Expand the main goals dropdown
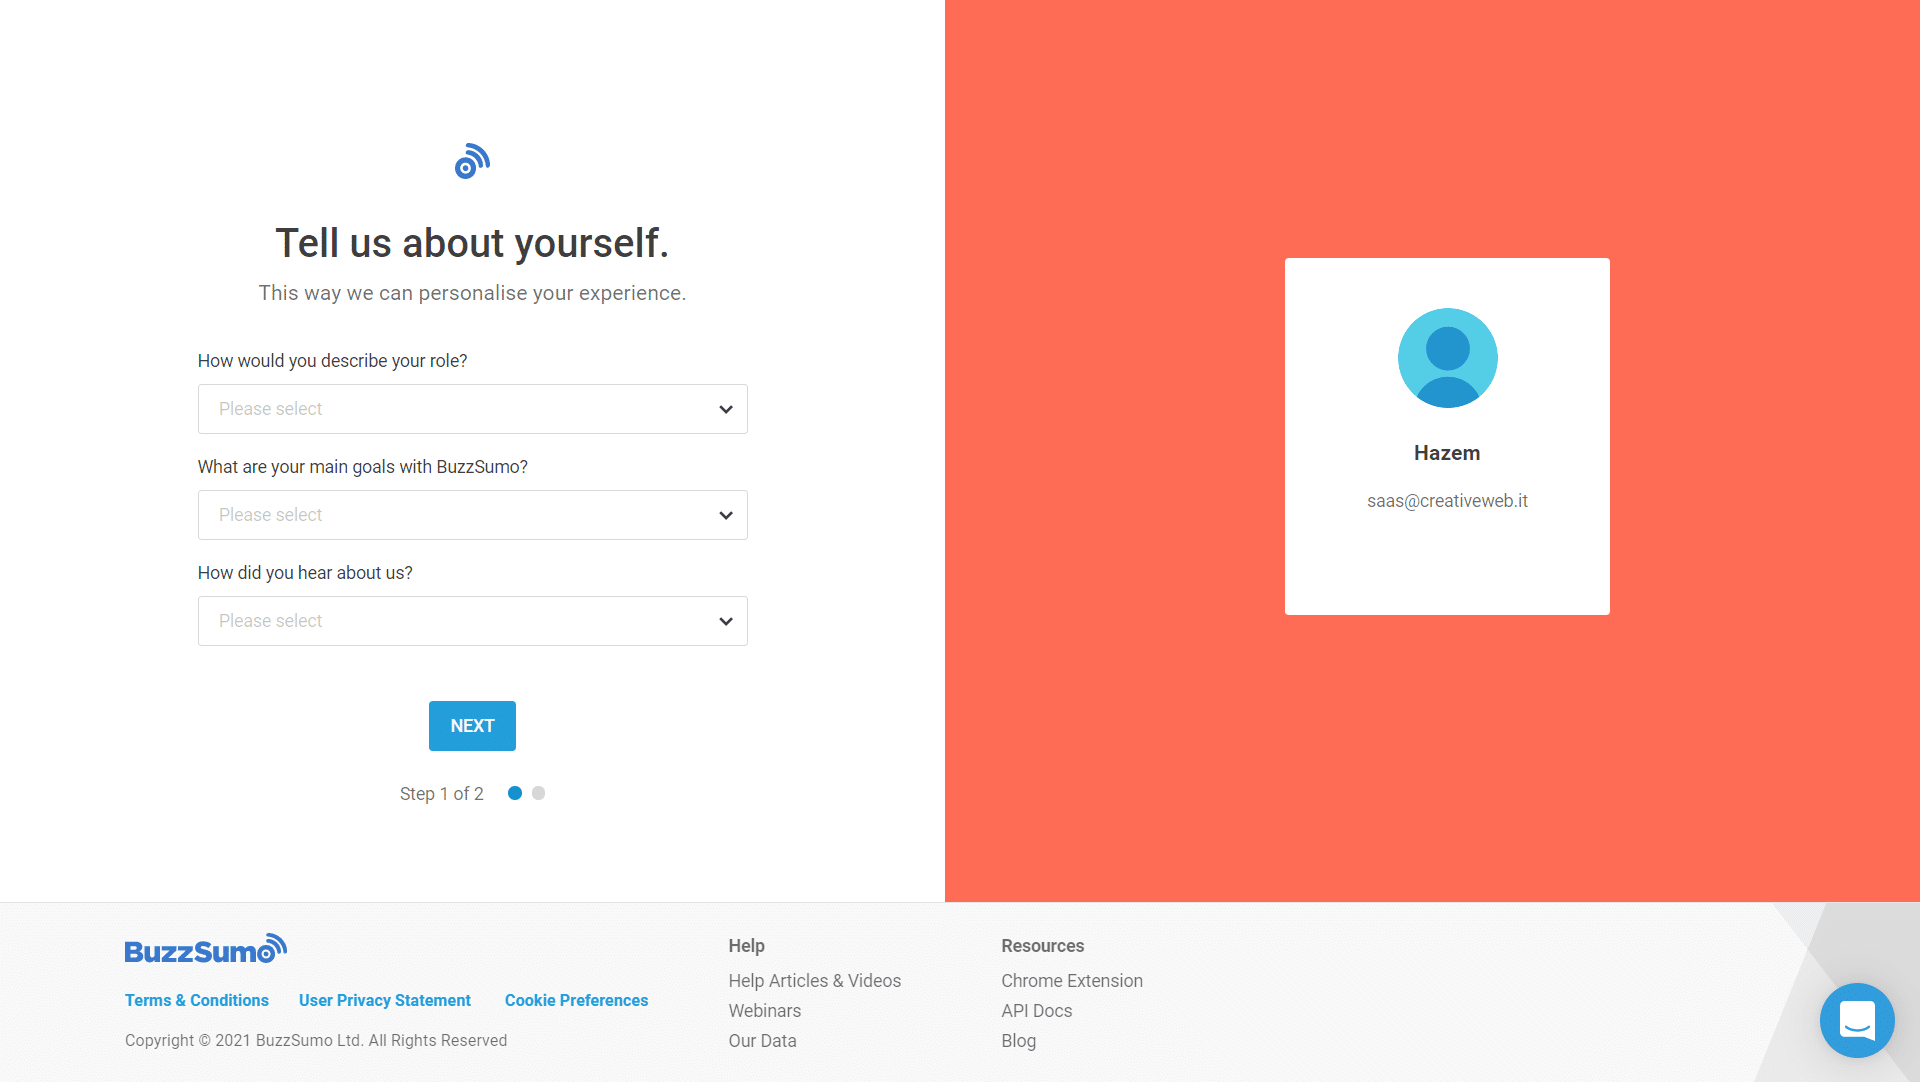 [x=472, y=514]
